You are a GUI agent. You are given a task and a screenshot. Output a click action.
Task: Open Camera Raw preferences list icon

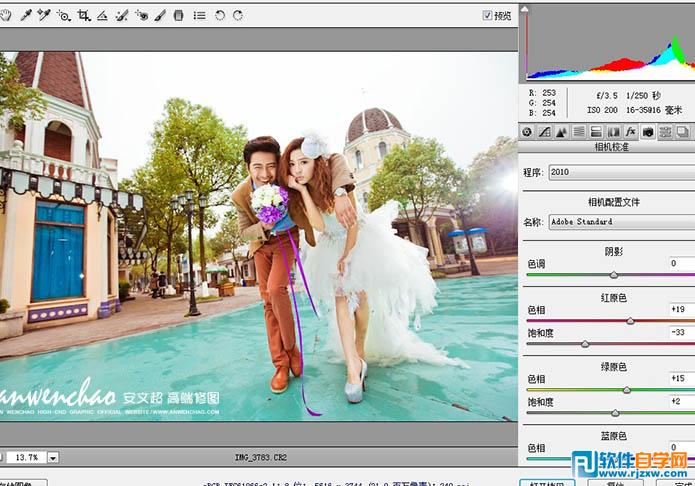199,16
